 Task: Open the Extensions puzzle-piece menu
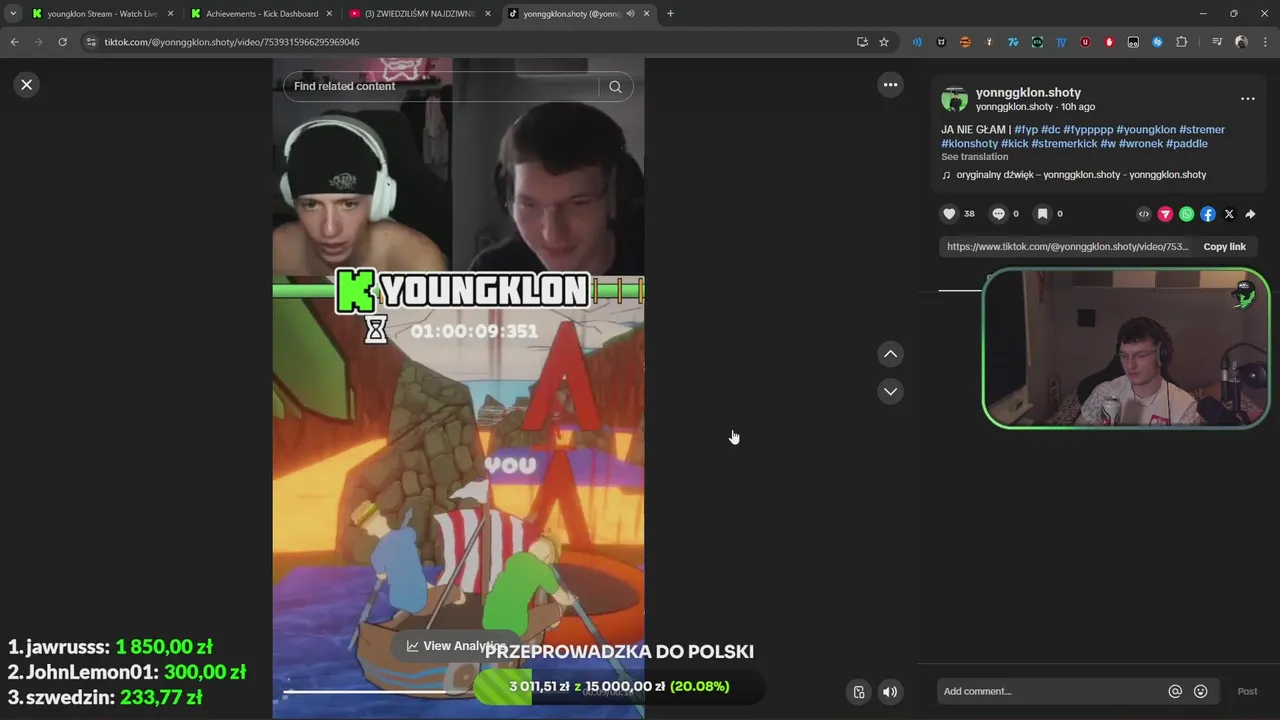tap(1181, 42)
